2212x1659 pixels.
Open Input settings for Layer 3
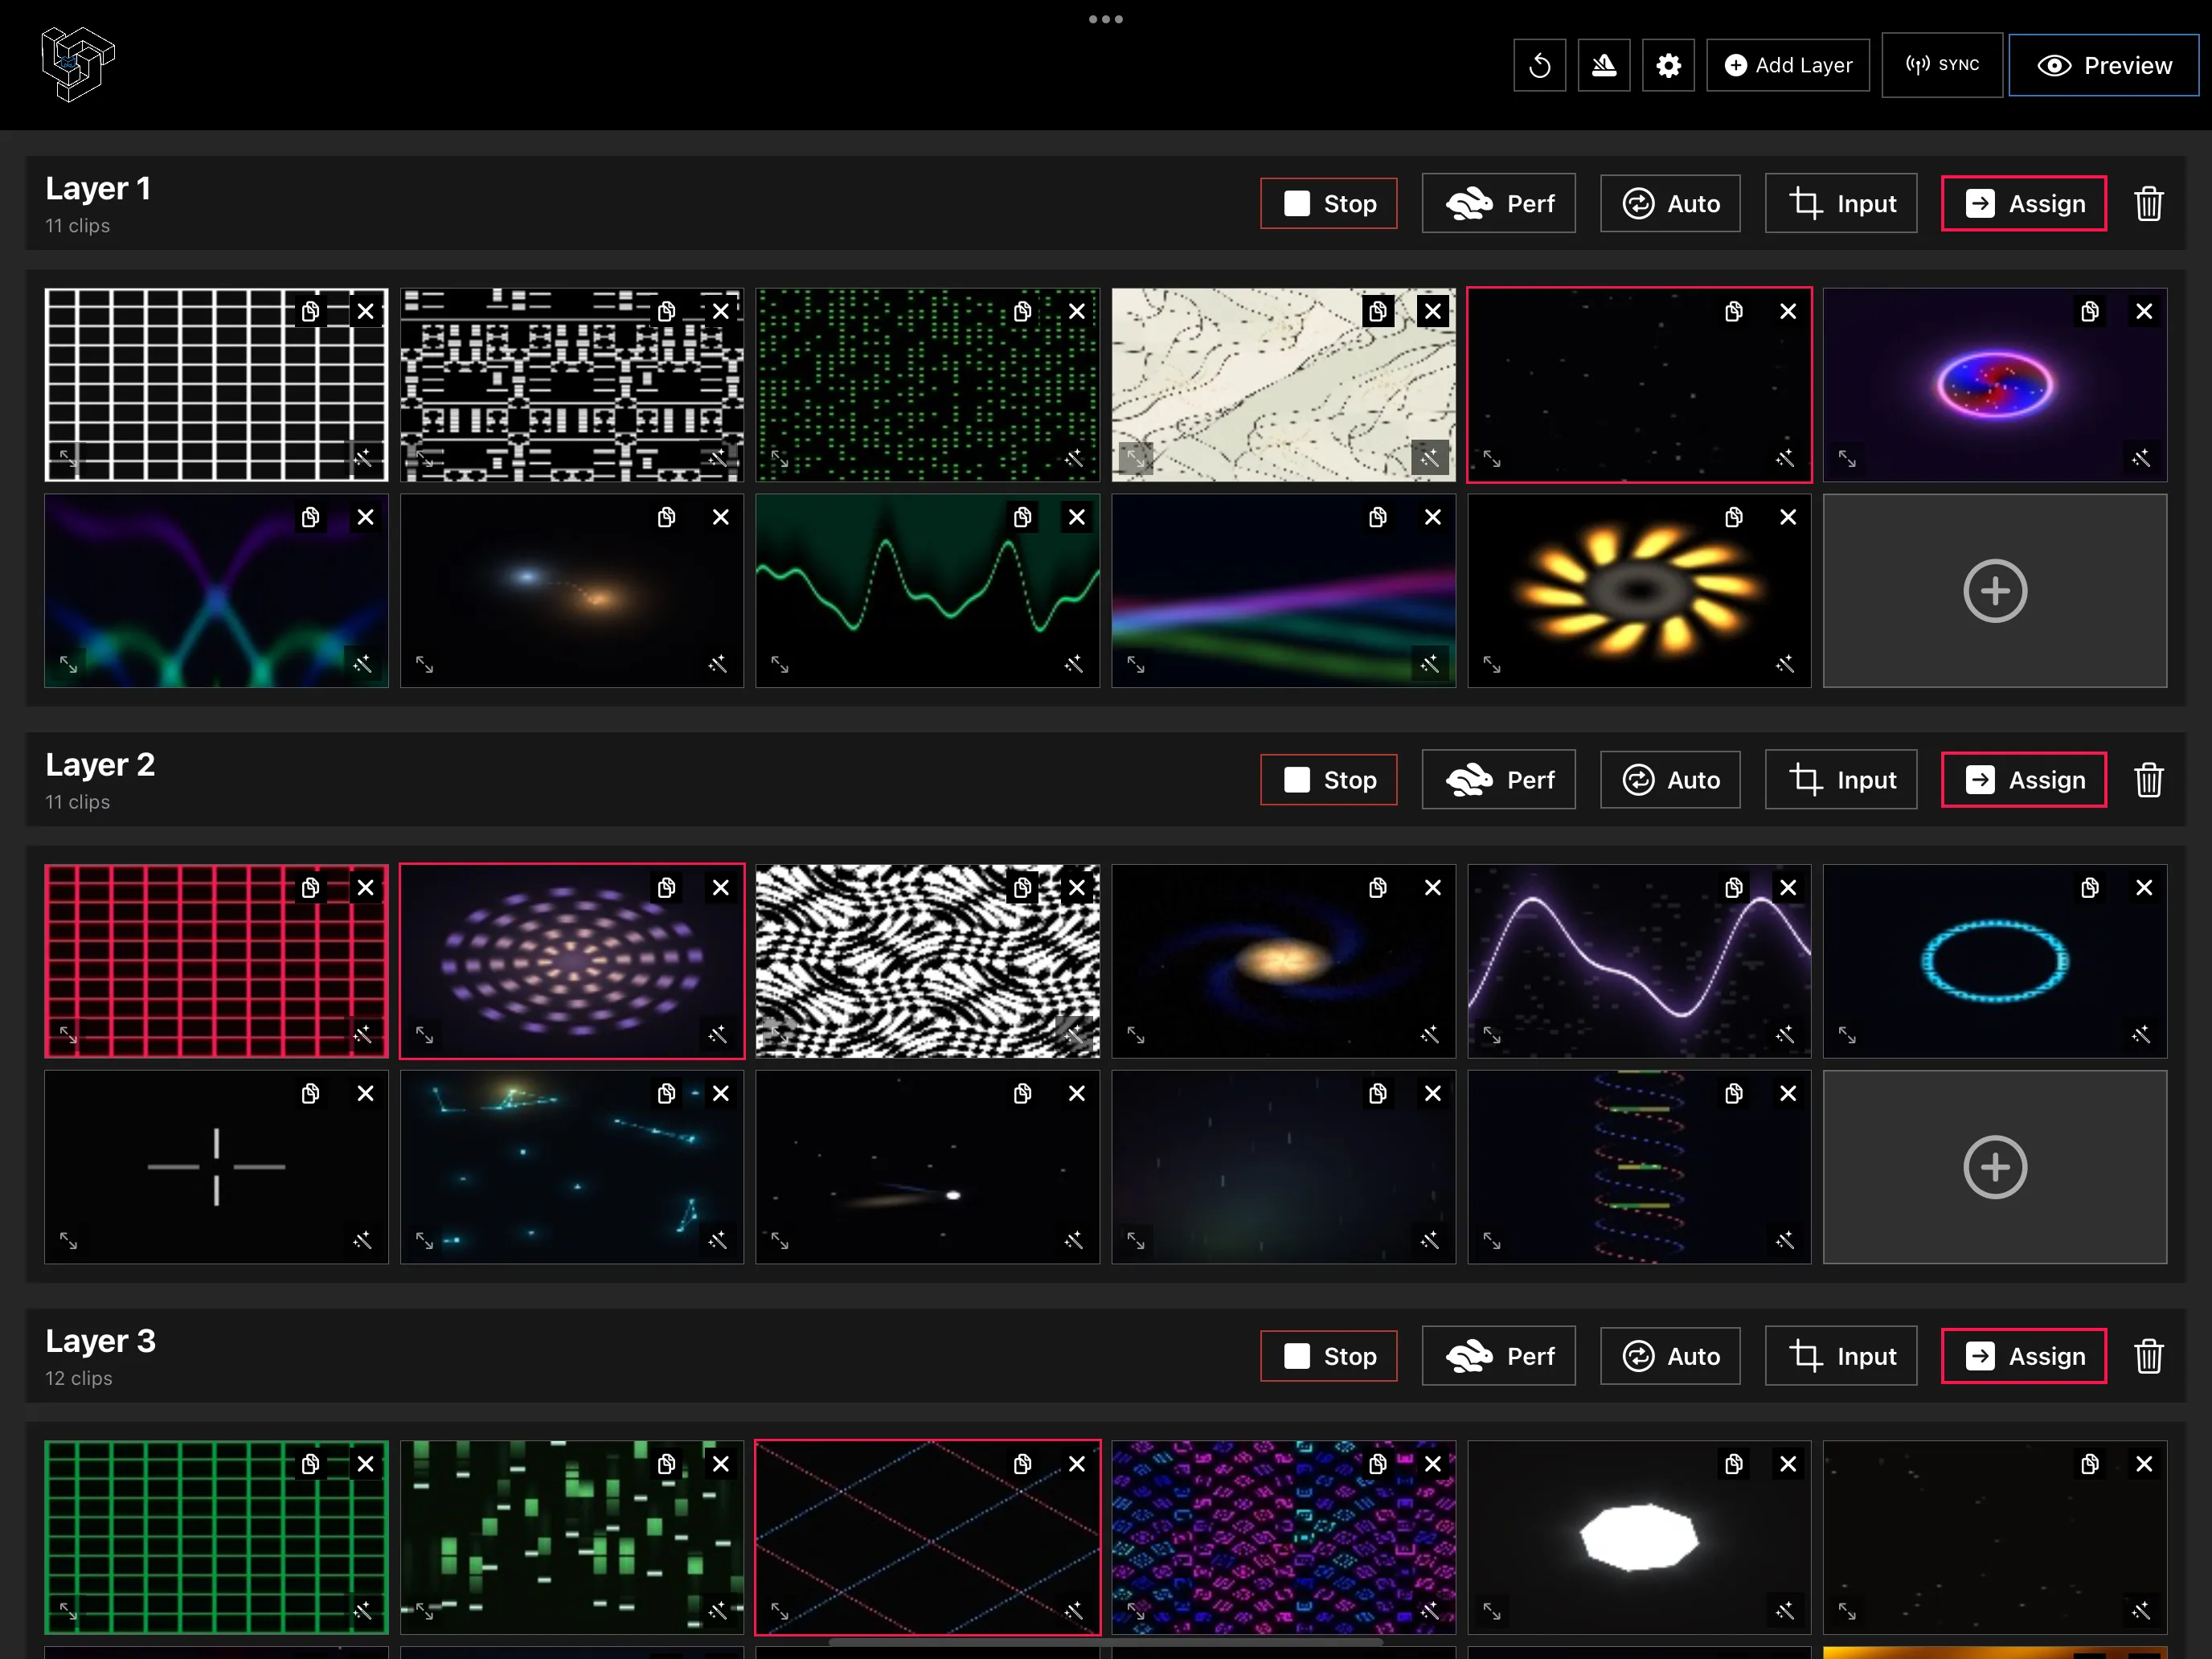pos(1841,1356)
